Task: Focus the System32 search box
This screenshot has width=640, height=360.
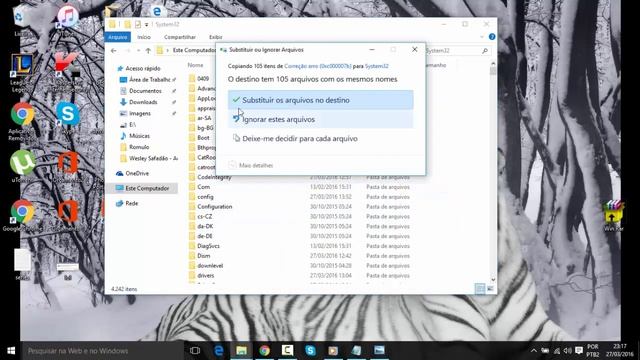Action: click(456, 51)
